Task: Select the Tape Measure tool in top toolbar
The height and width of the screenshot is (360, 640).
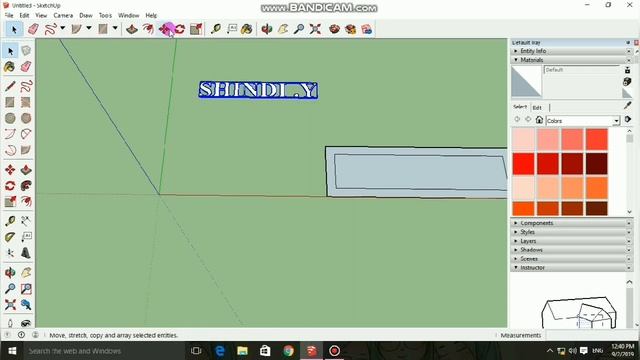Action: click(x=216, y=29)
